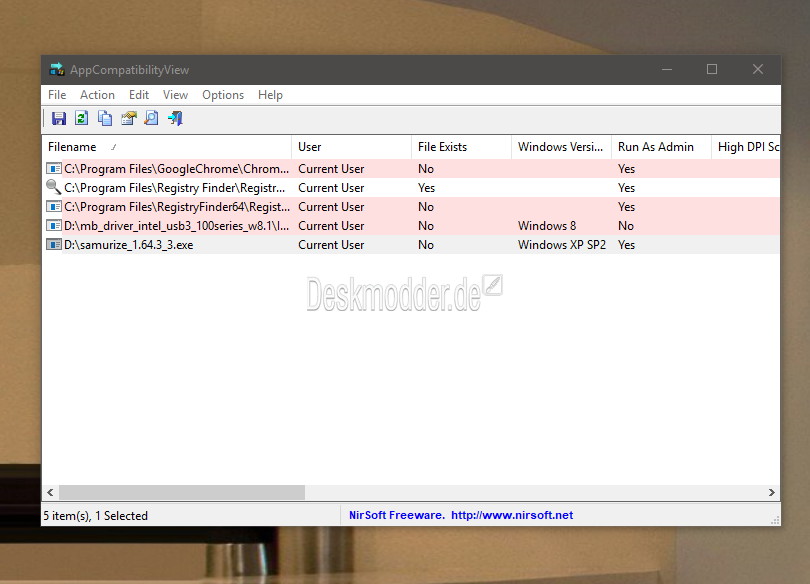Click the Find magnifier toolbar icon
The image size is (810, 584).
pos(151,118)
